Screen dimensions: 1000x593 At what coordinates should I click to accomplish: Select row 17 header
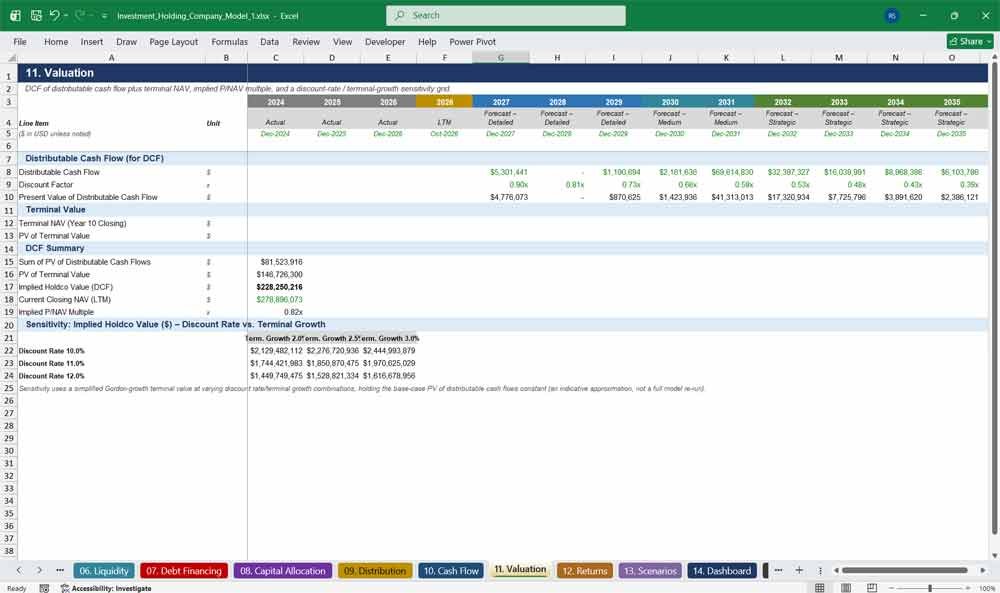(x=9, y=287)
